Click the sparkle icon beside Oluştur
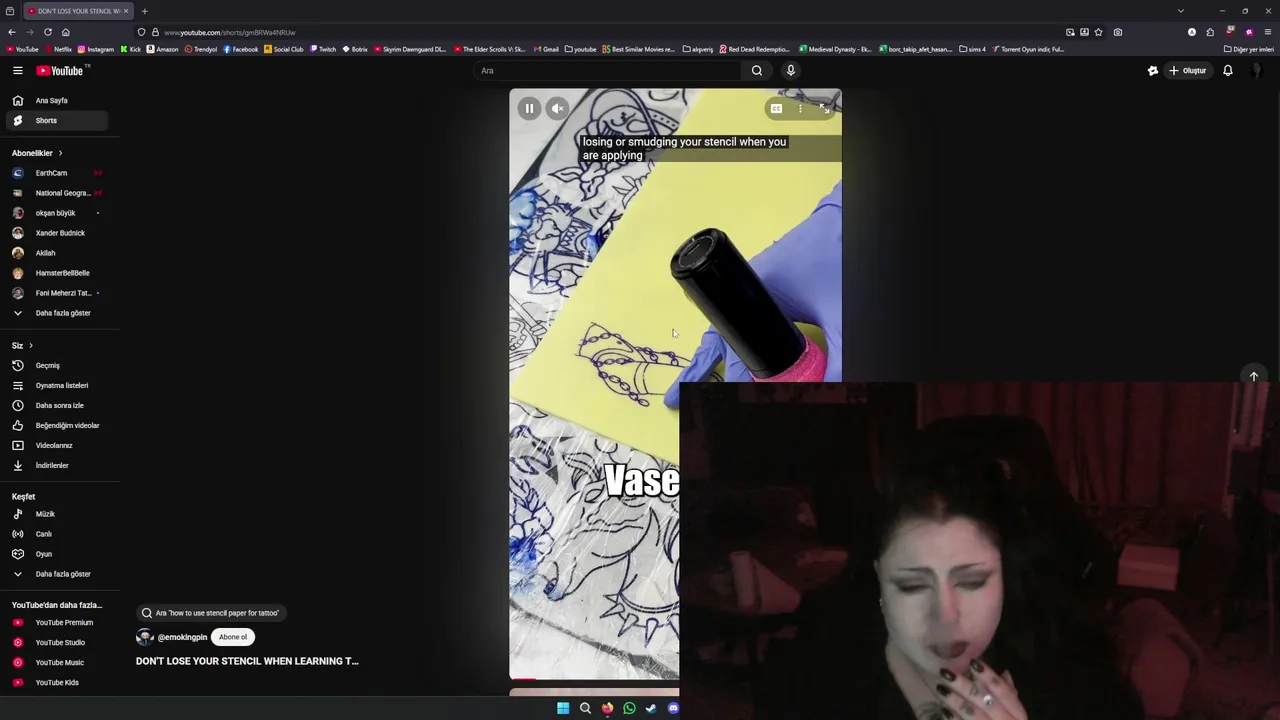This screenshot has height=720, width=1280. coord(1152,70)
